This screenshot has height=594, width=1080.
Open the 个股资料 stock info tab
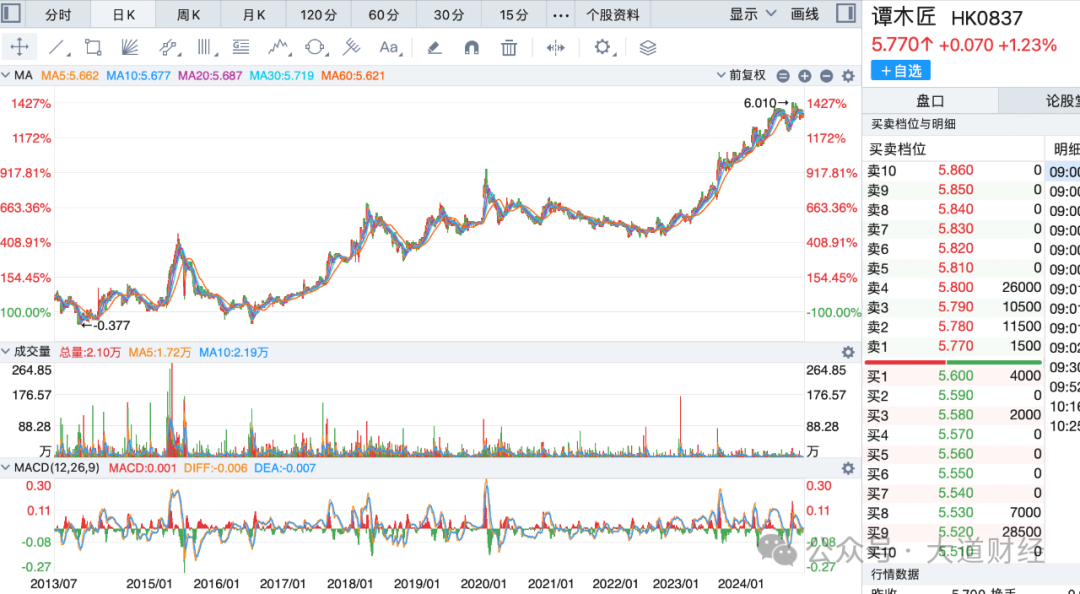pyautogui.click(x=613, y=14)
